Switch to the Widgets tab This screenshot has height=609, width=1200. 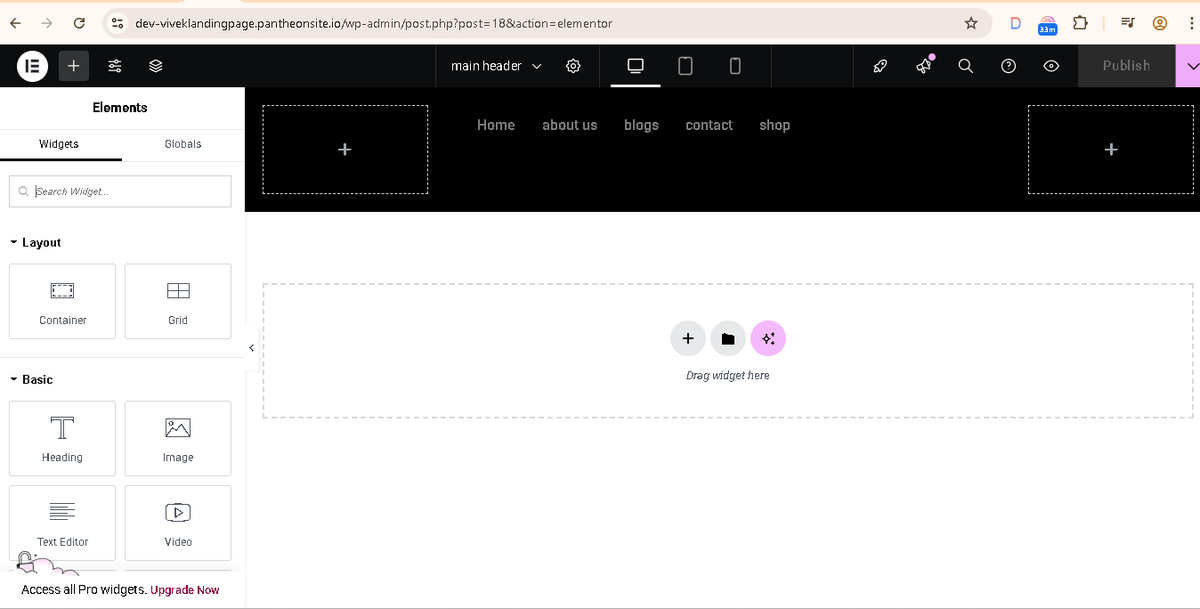point(59,144)
